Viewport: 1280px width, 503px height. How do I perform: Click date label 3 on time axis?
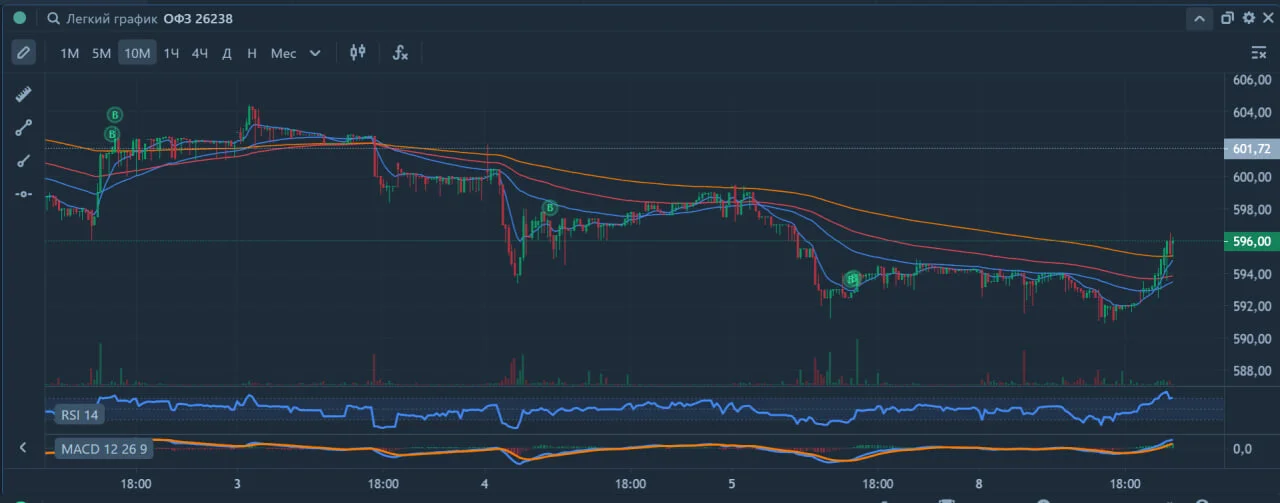coord(237,483)
